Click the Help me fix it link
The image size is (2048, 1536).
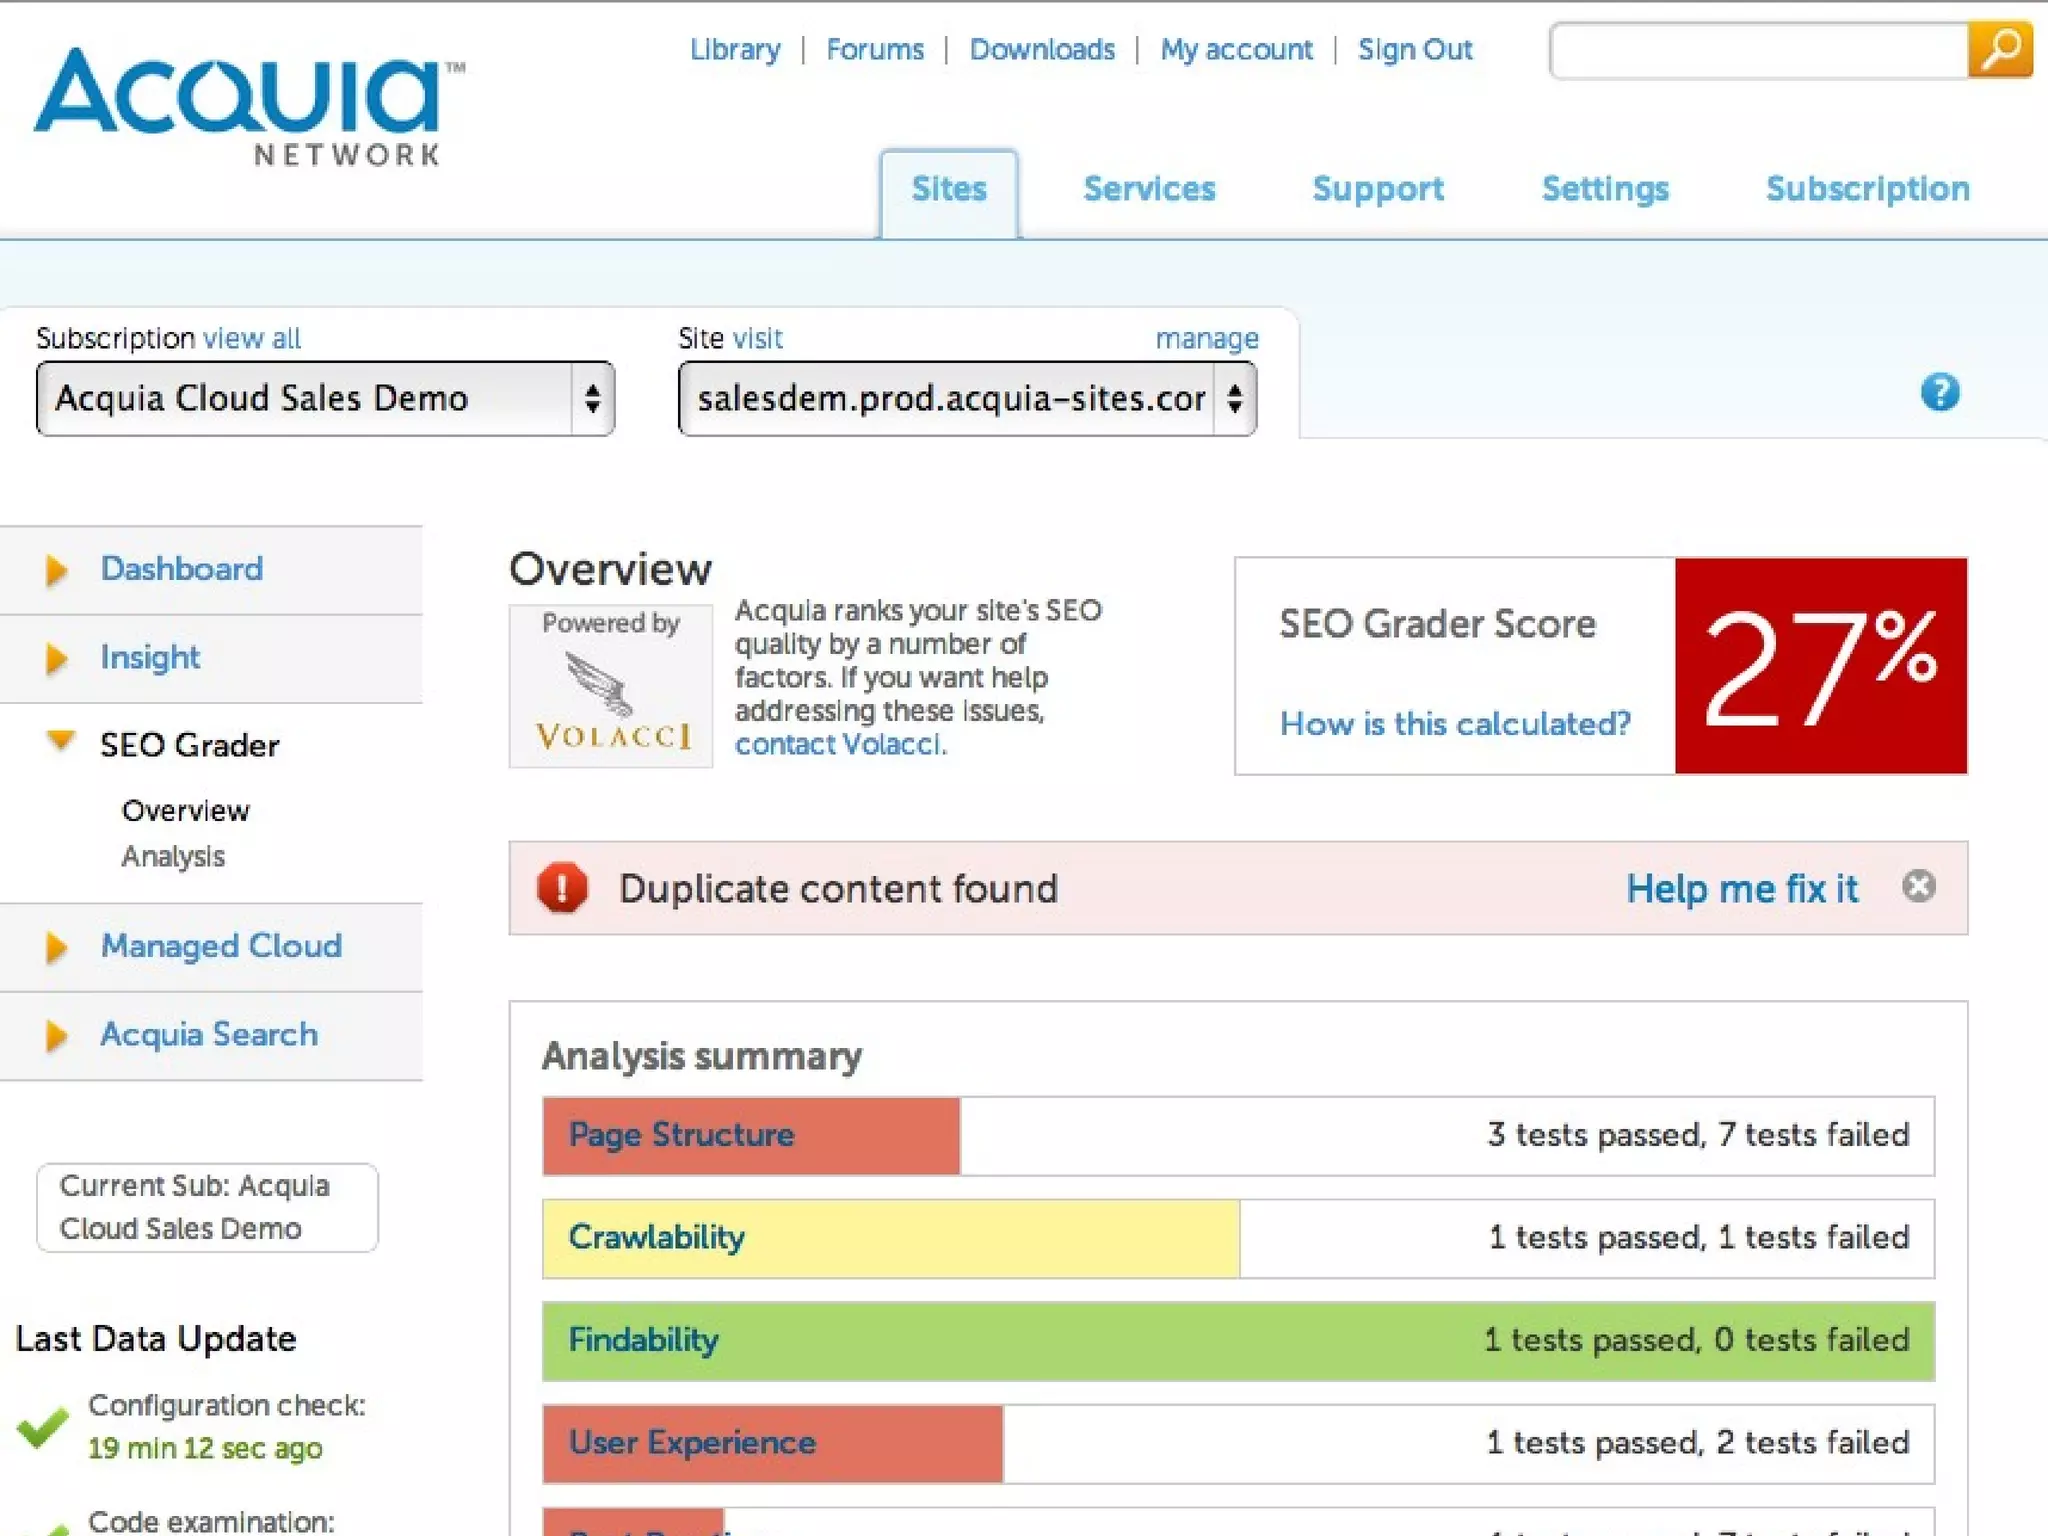pyautogui.click(x=1741, y=889)
